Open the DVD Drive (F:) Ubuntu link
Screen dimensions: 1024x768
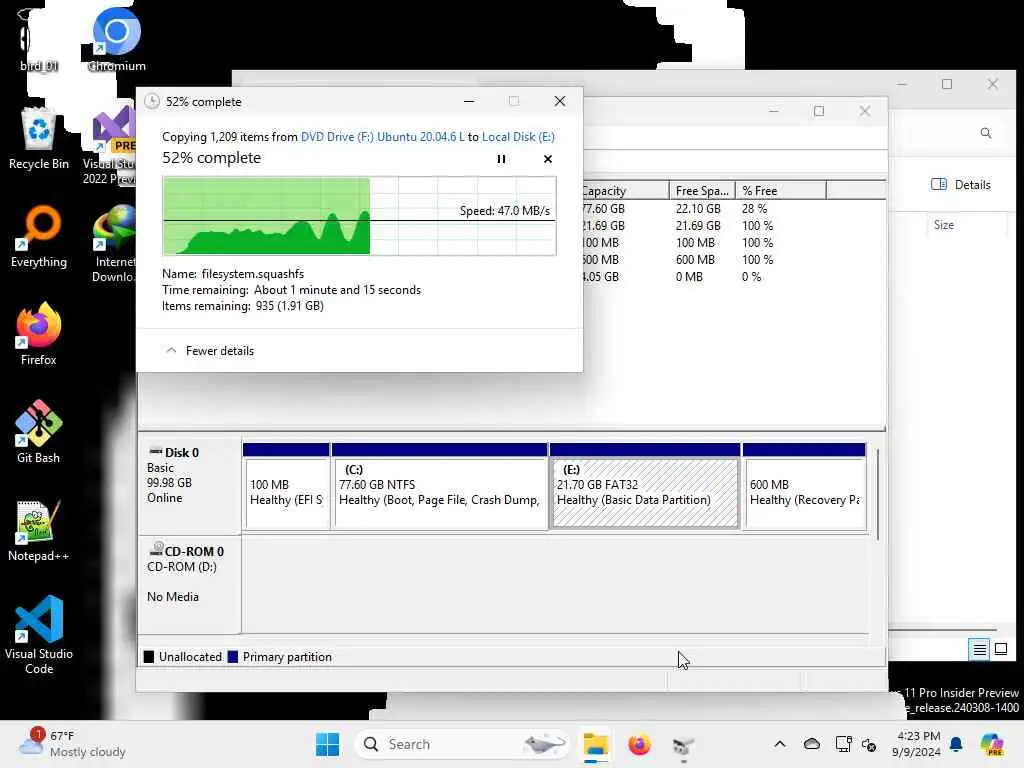coord(383,136)
